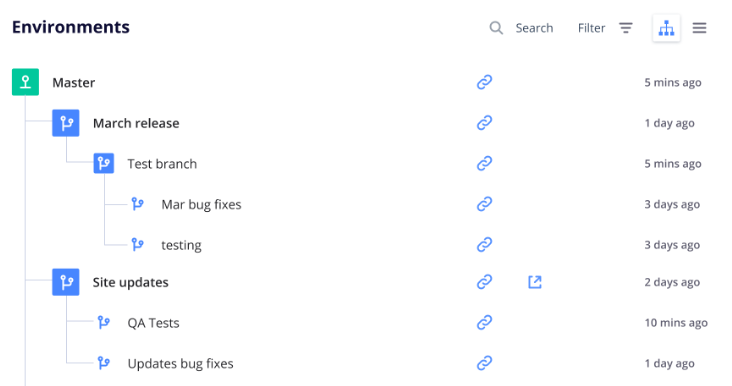The height and width of the screenshot is (386, 732).
Task: Click the March release branch icon
Action: 66,123
